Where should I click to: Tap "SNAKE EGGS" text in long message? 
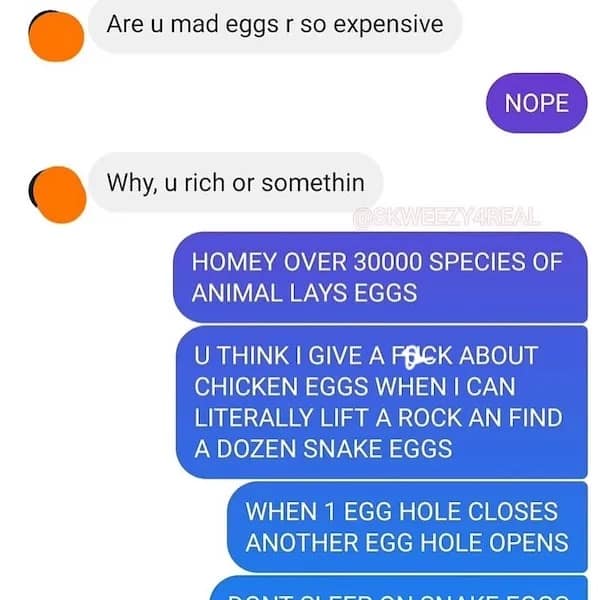(x=378, y=448)
